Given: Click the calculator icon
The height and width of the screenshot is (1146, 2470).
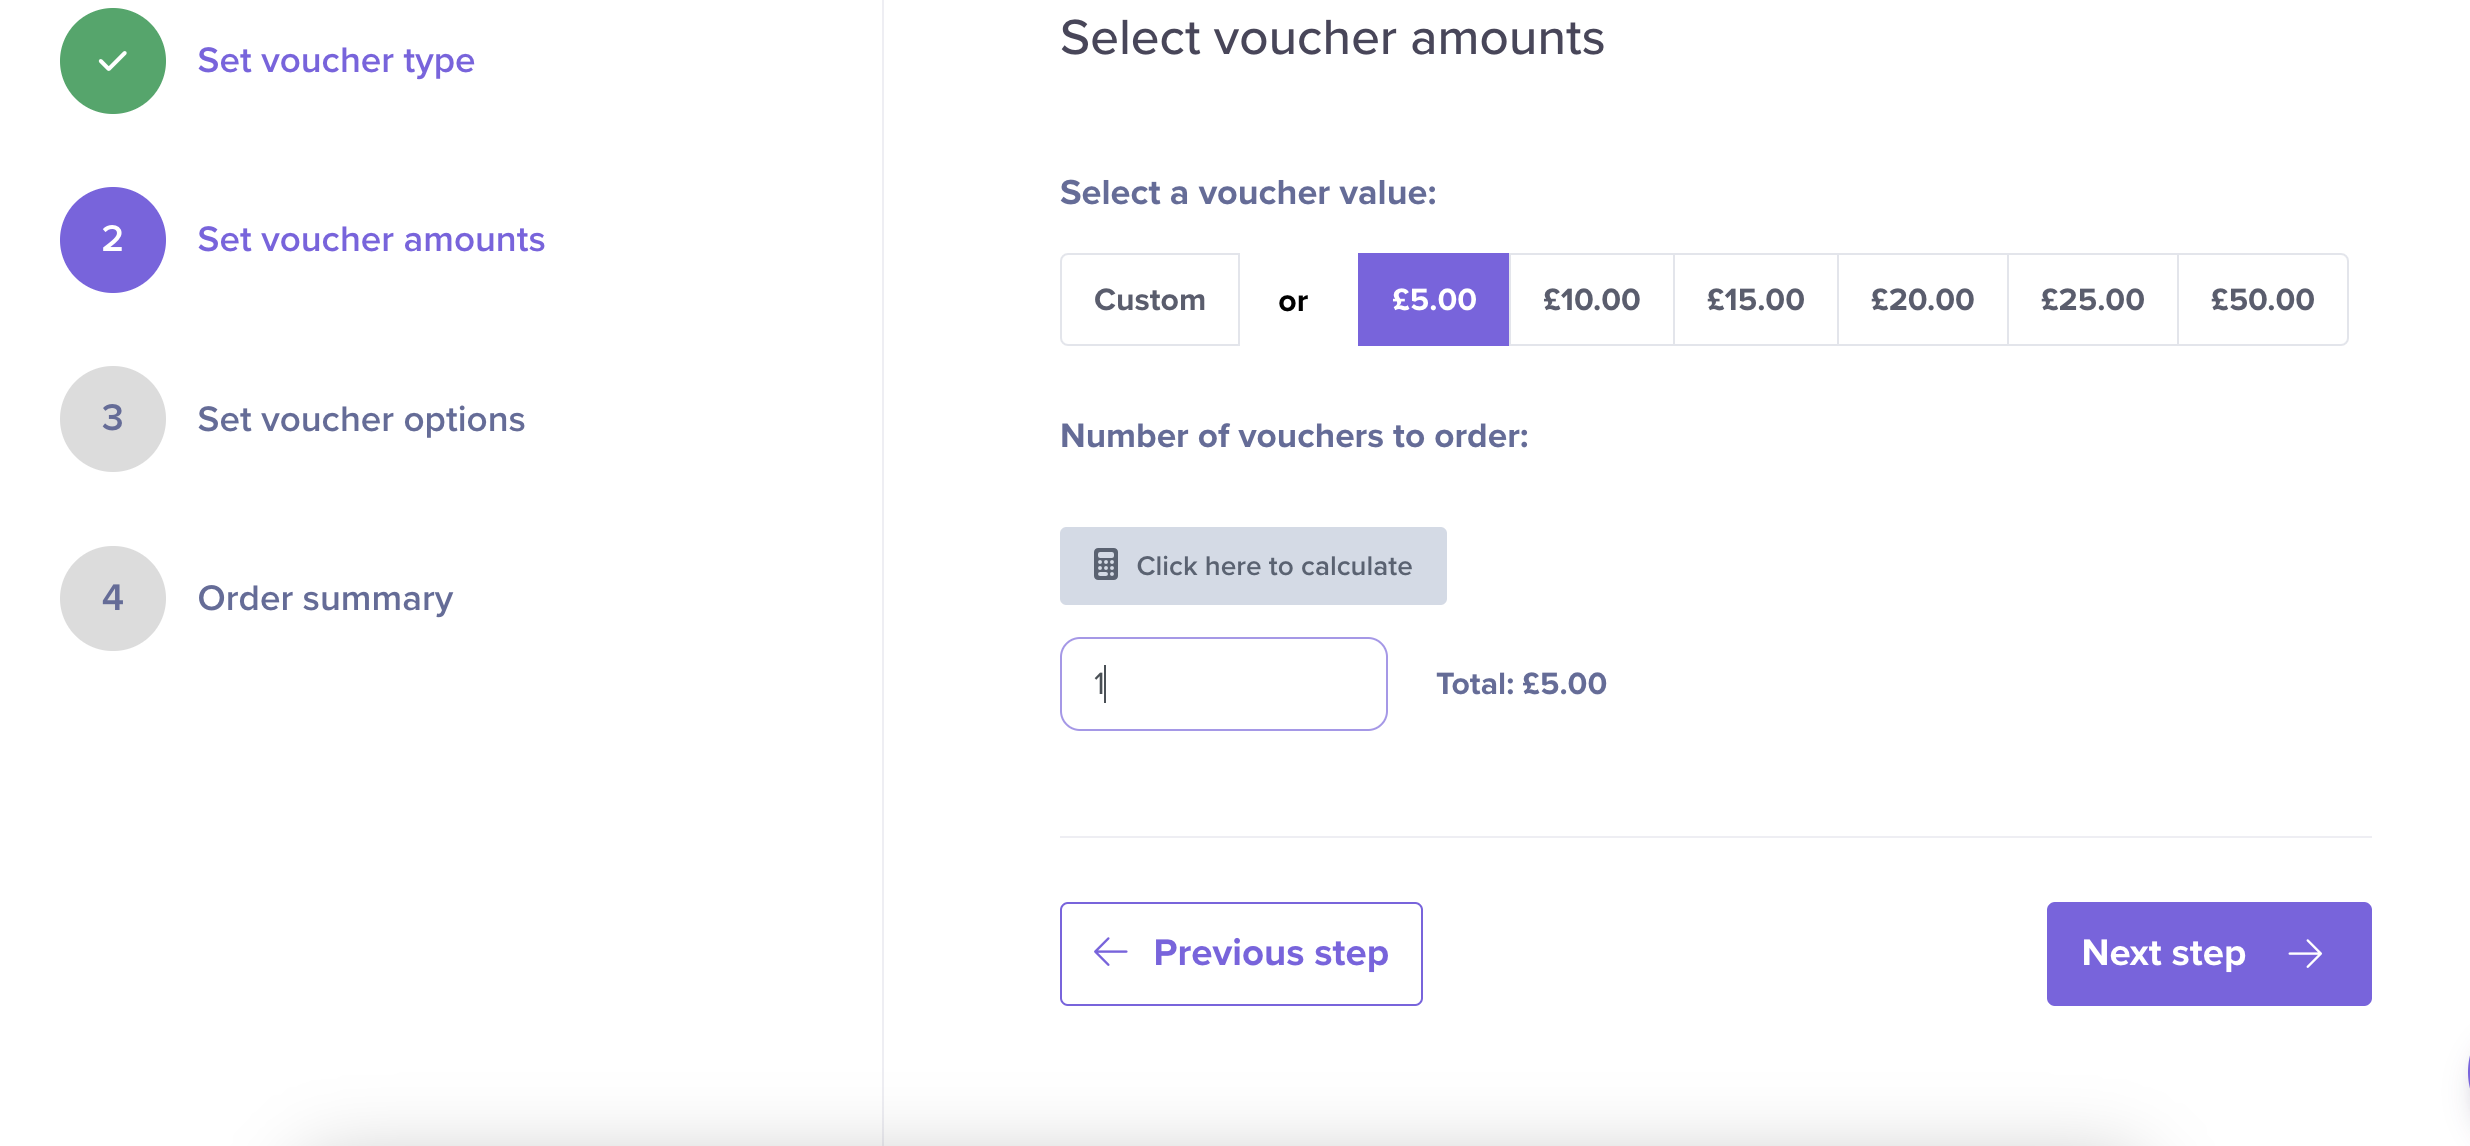Looking at the screenshot, I should pos(1105,565).
